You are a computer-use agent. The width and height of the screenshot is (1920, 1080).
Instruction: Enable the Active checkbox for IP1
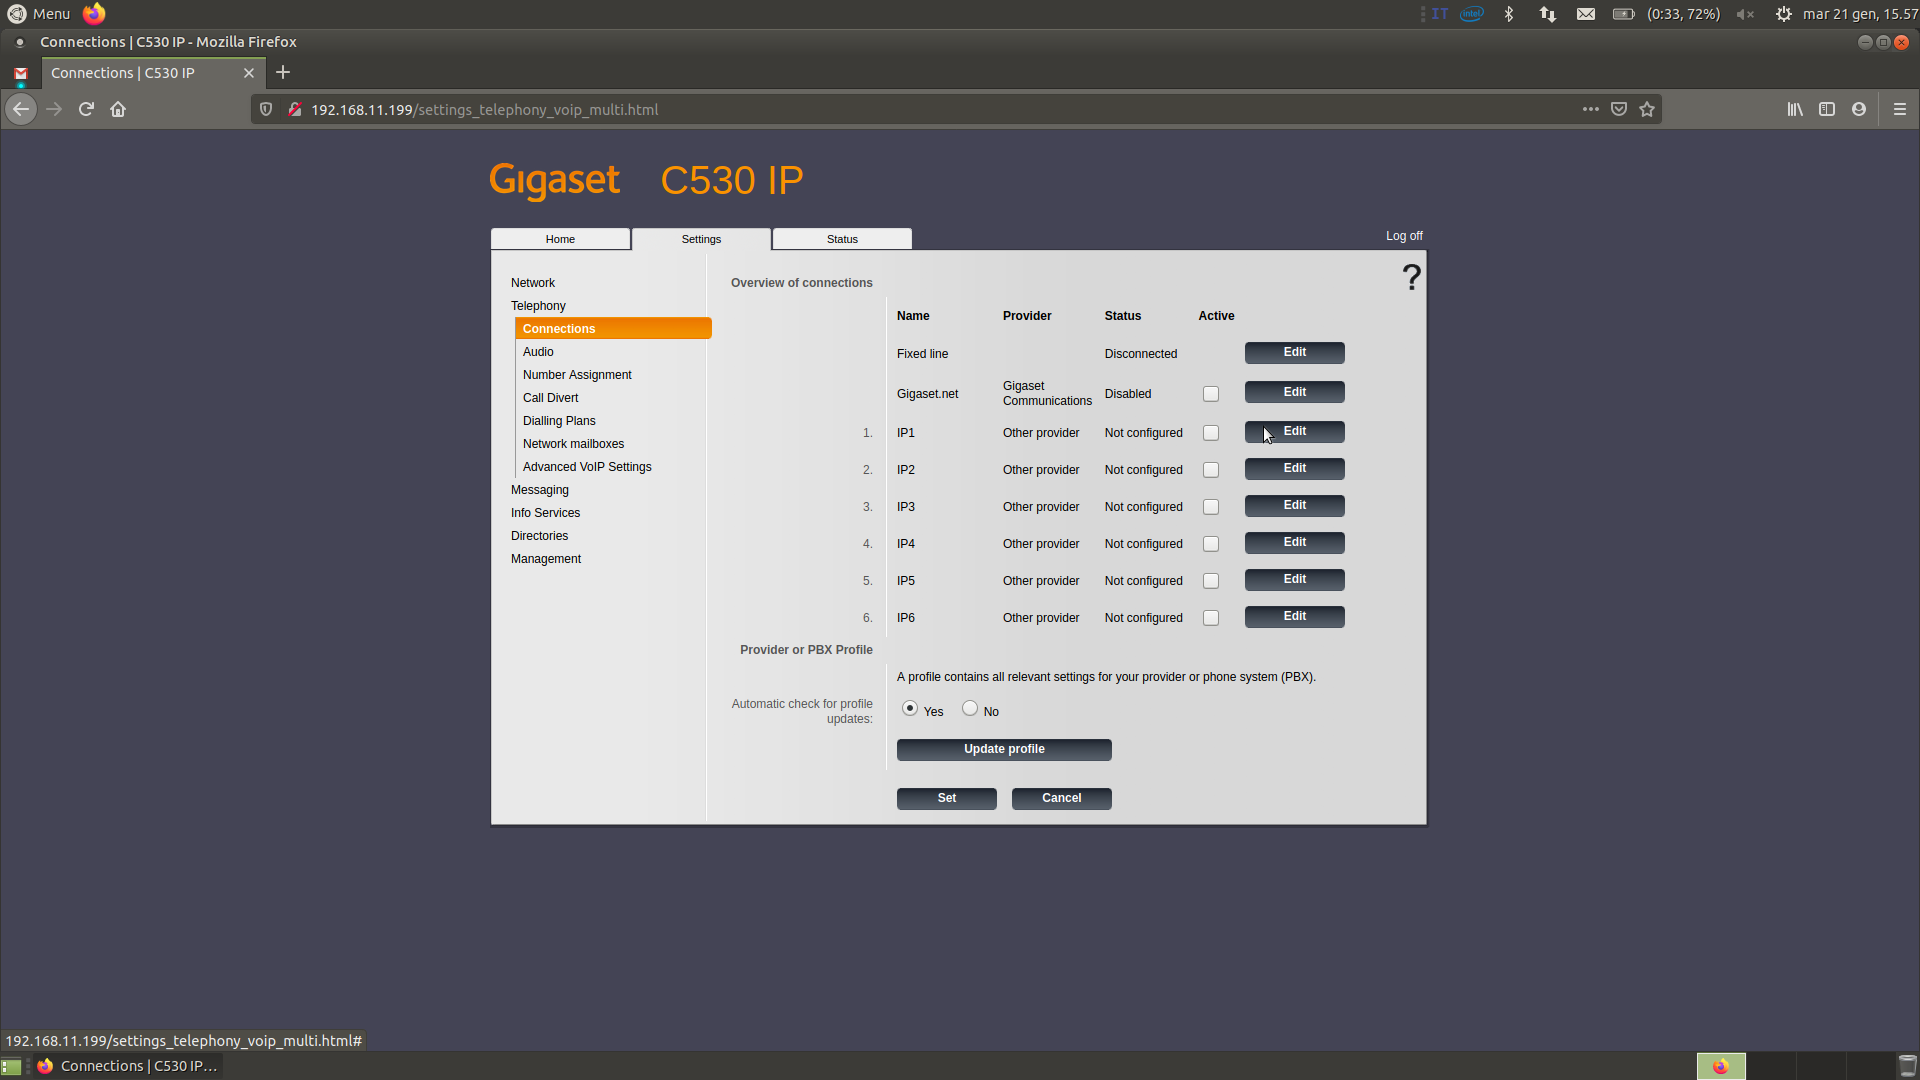[x=1211, y=433]
